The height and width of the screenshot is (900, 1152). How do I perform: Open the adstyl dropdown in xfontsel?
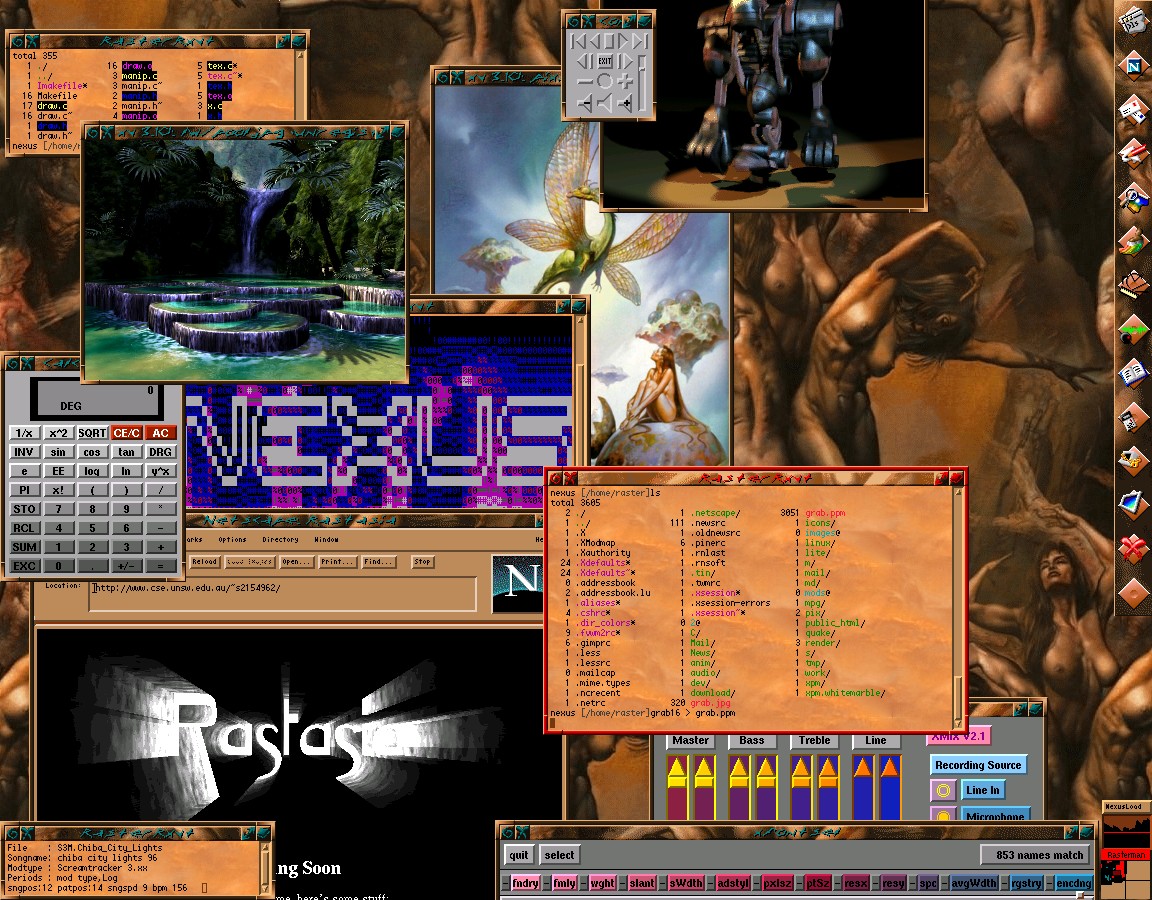[x=732, y=883]
